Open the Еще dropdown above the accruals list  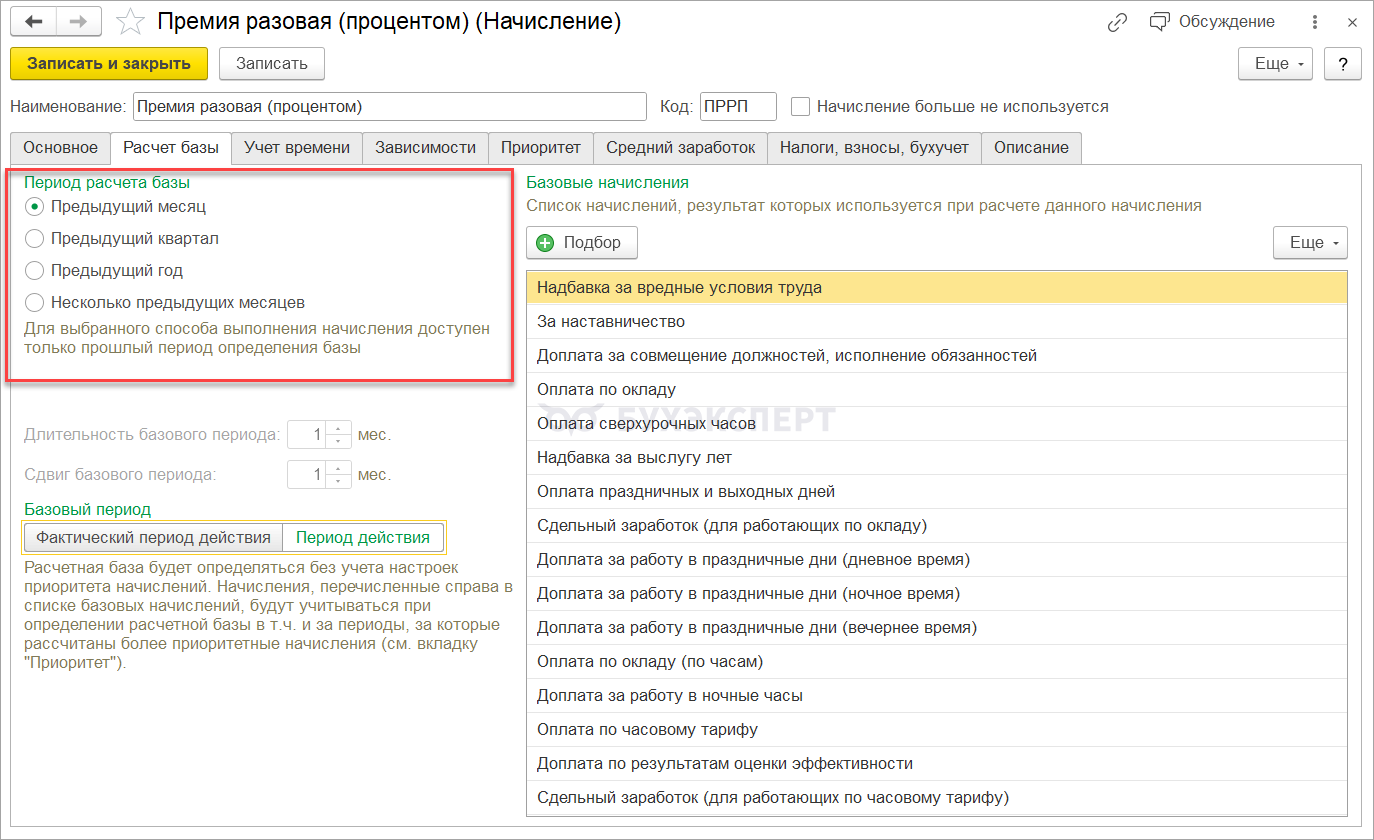1310,242
